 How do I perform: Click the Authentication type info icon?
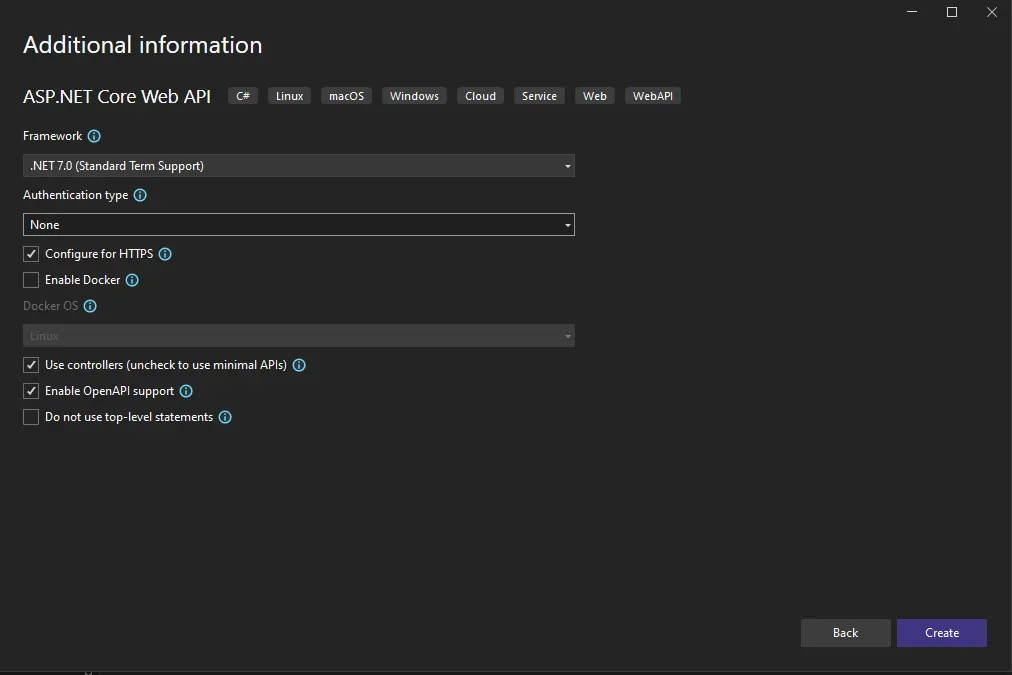click(139, 195)
